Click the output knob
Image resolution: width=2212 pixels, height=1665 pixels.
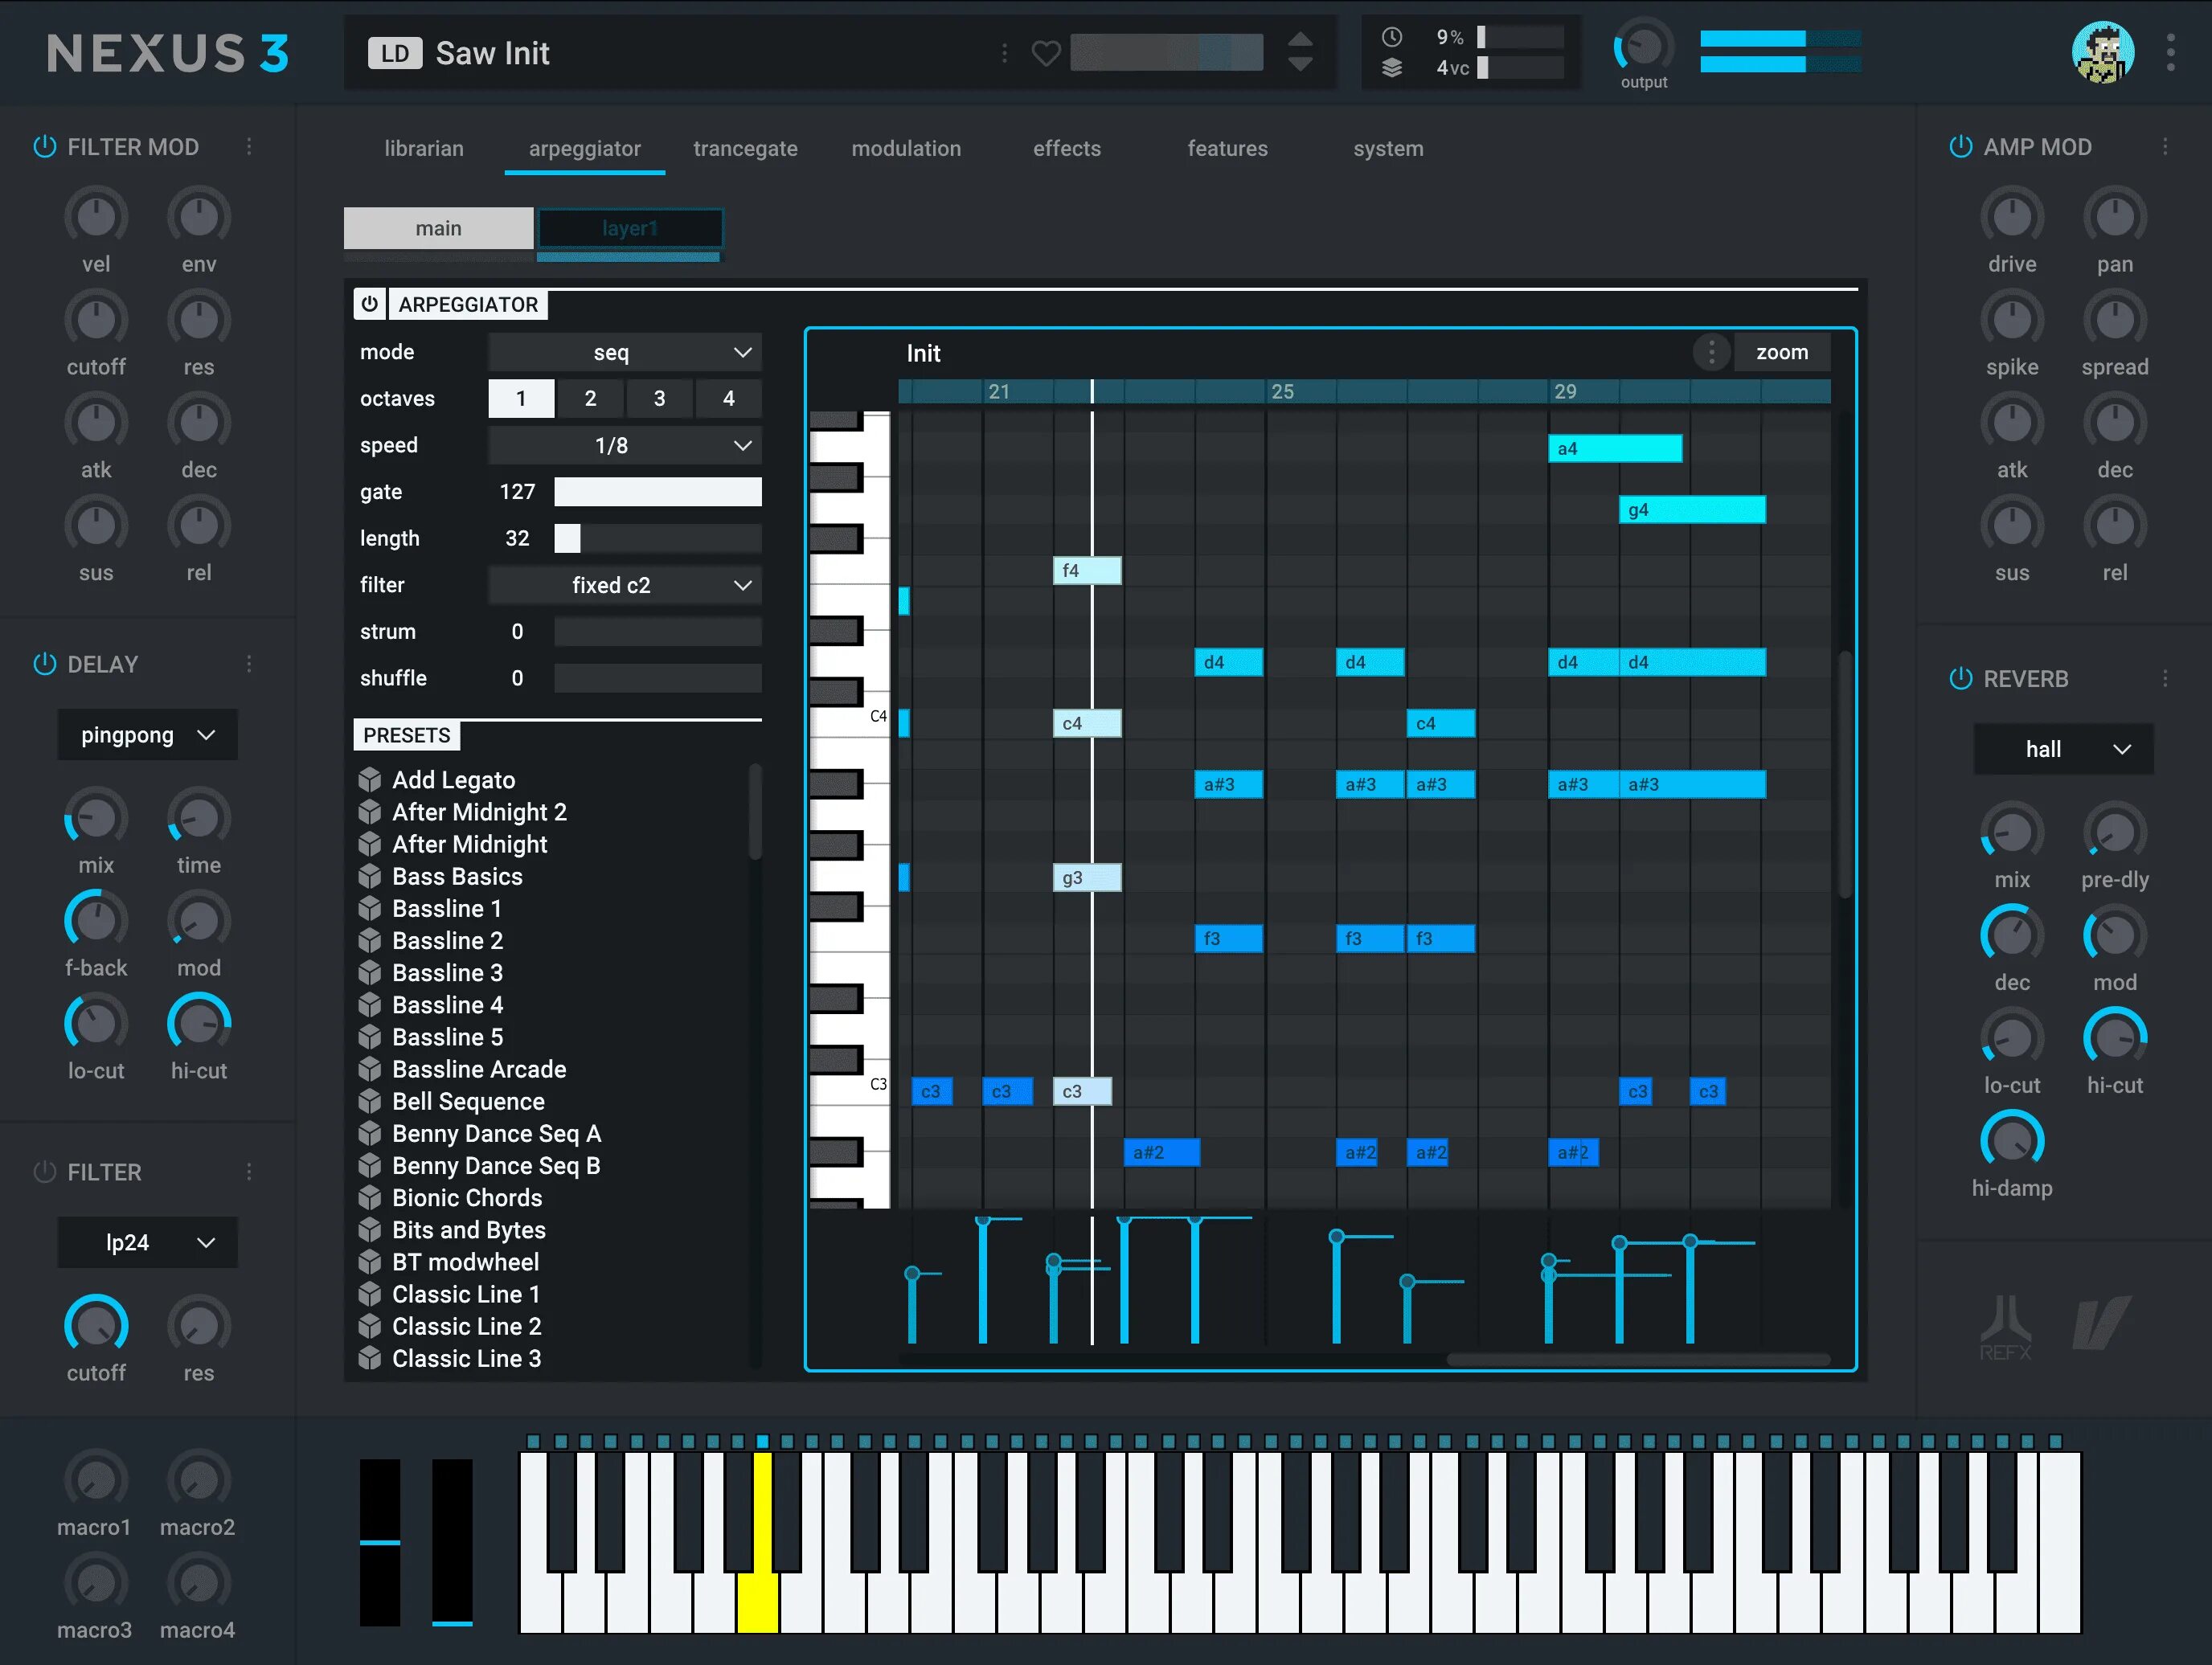point(1643,45)
